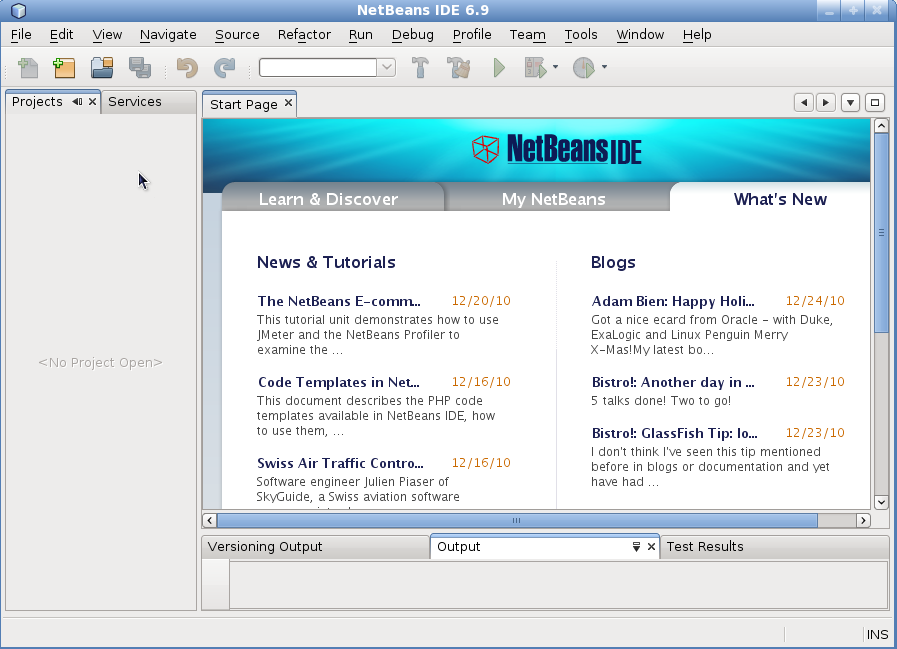Open the Window menu
This screenshot has height=649, width=897.
click(x=640, y=35)
